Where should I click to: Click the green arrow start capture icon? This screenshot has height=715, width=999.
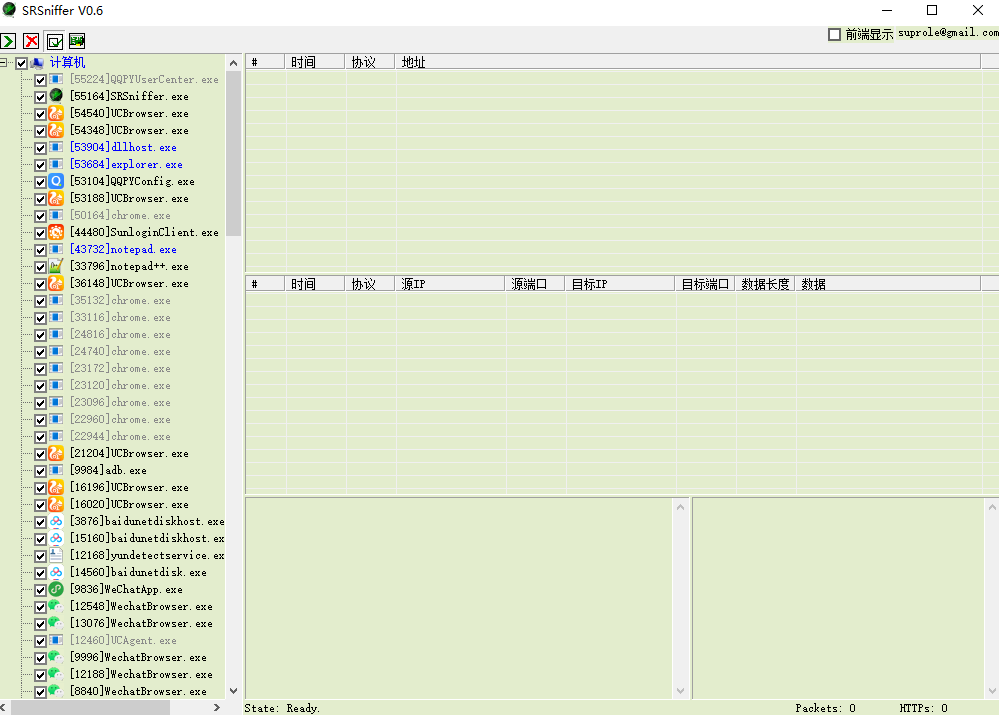click(x=8, y=41)
